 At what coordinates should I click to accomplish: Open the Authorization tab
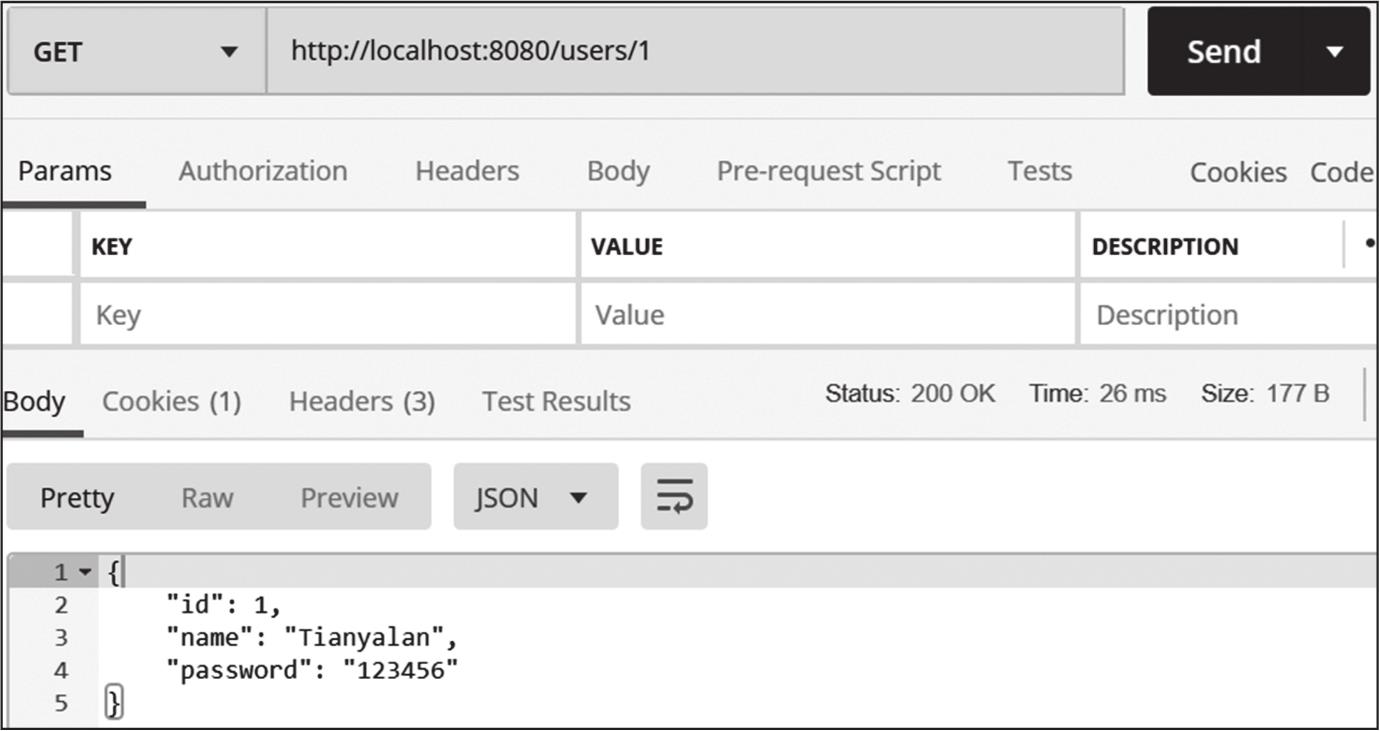click(263, 171)
